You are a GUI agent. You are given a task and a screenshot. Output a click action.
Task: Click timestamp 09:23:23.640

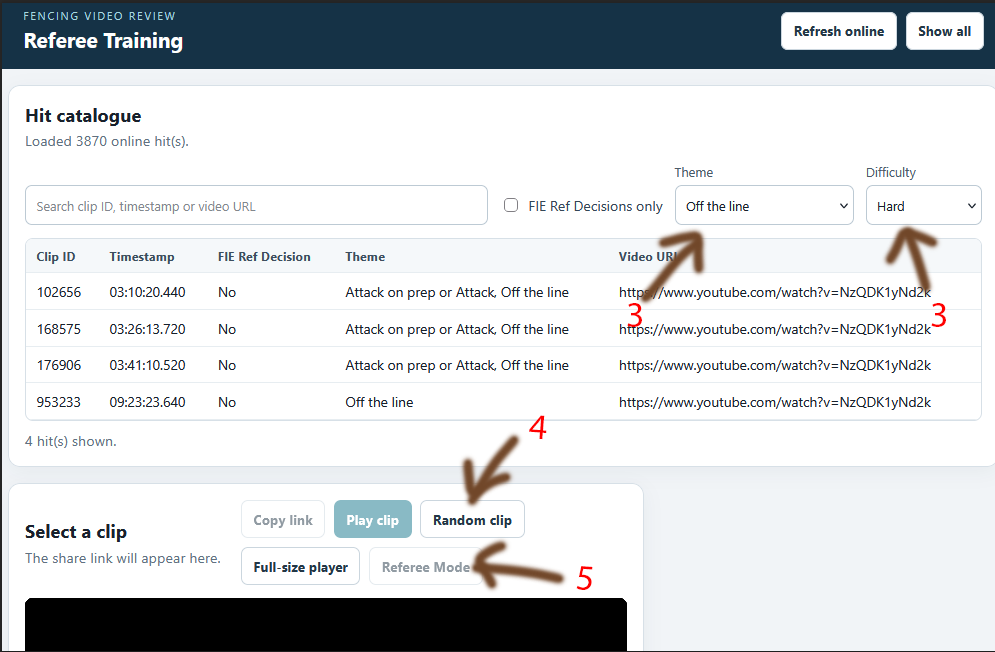pos(147,402)
